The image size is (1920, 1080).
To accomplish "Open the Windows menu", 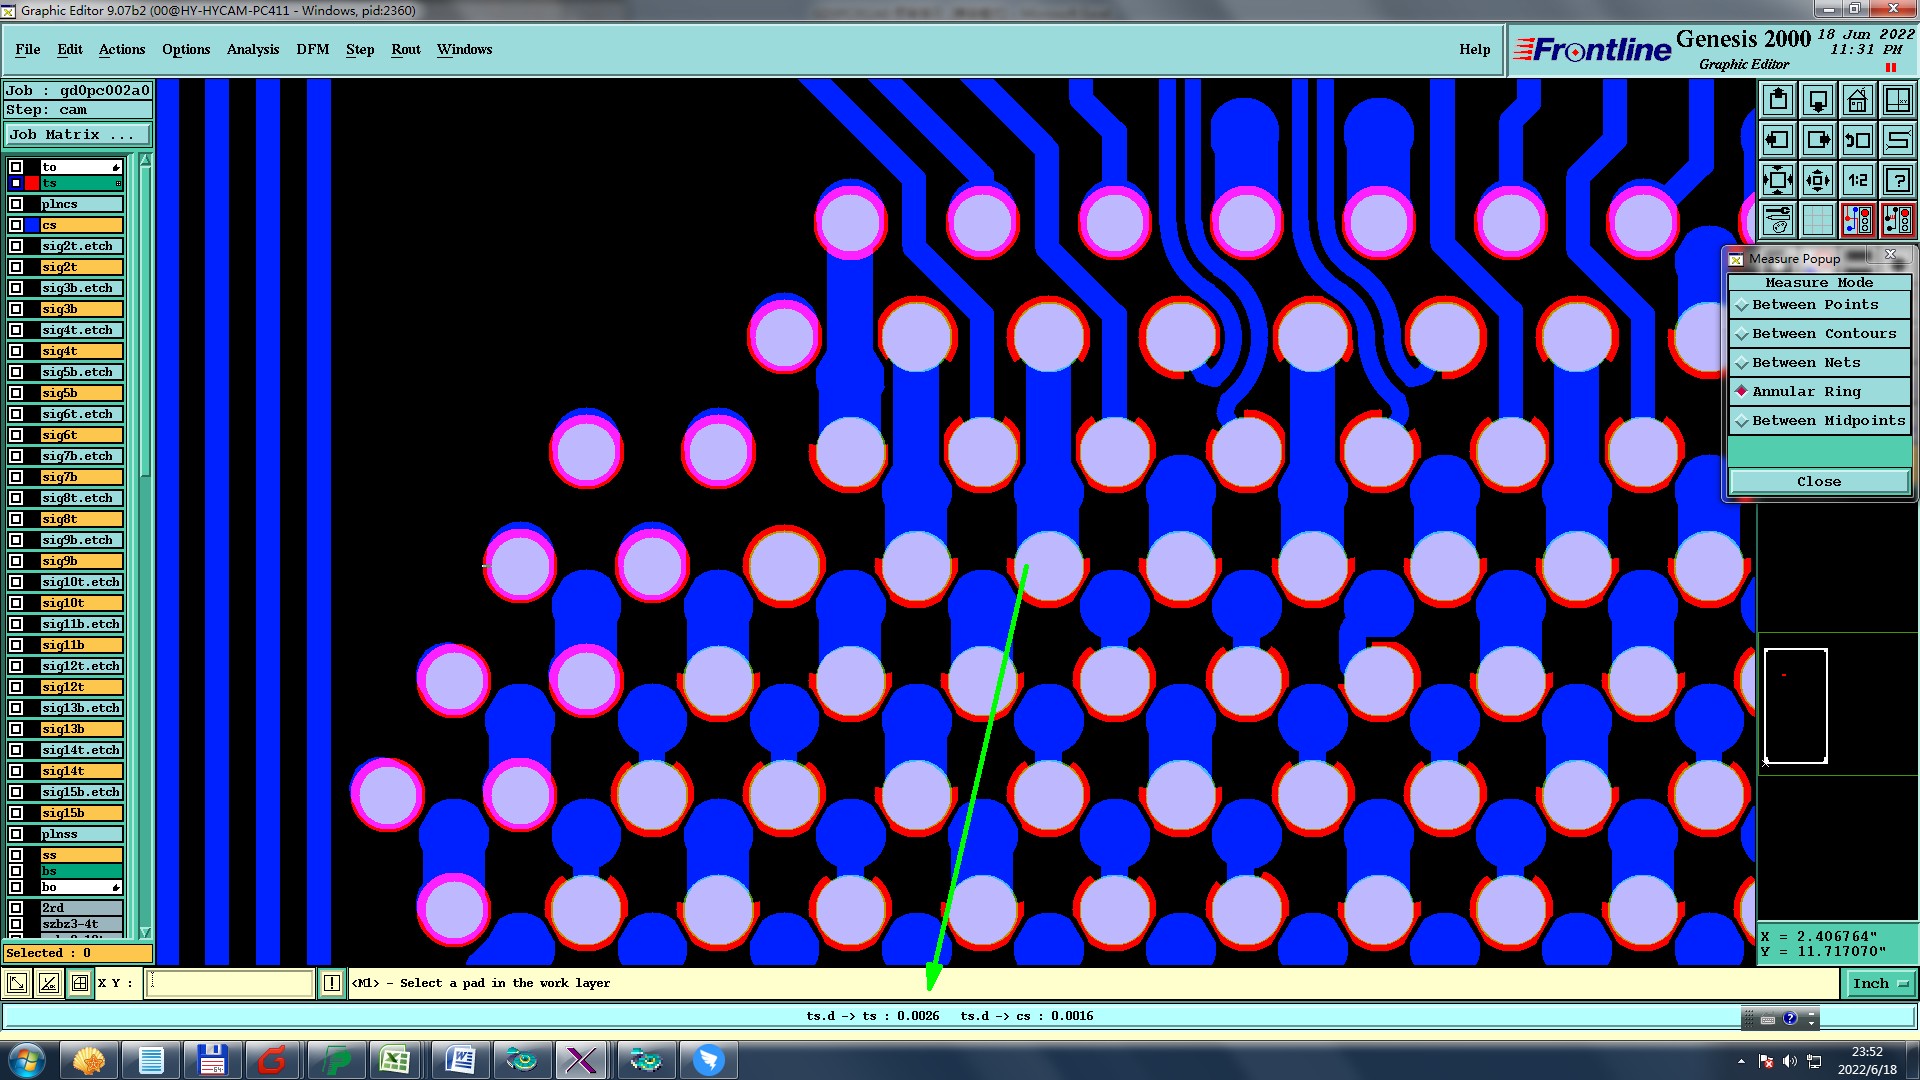I will (464, 49).
